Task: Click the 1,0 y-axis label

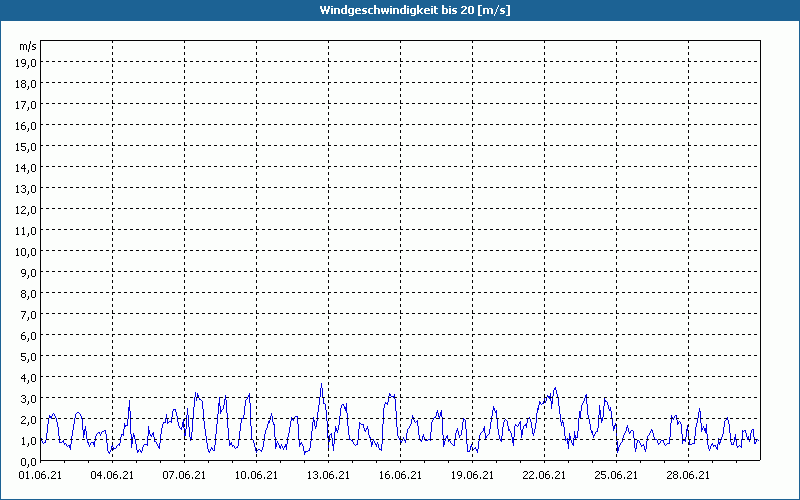Action: pos(30,441)
